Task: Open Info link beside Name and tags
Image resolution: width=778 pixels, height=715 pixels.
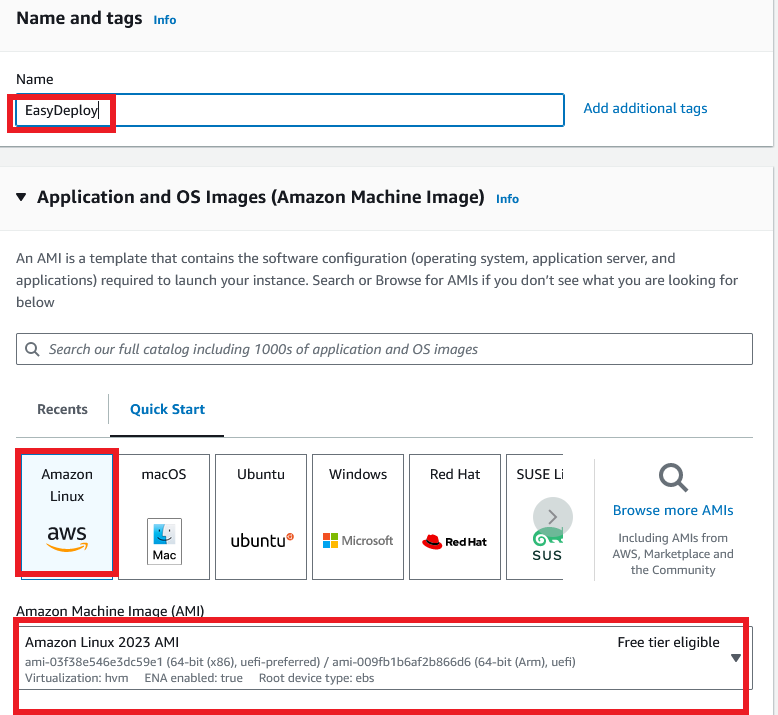Action: click(165, 20)
